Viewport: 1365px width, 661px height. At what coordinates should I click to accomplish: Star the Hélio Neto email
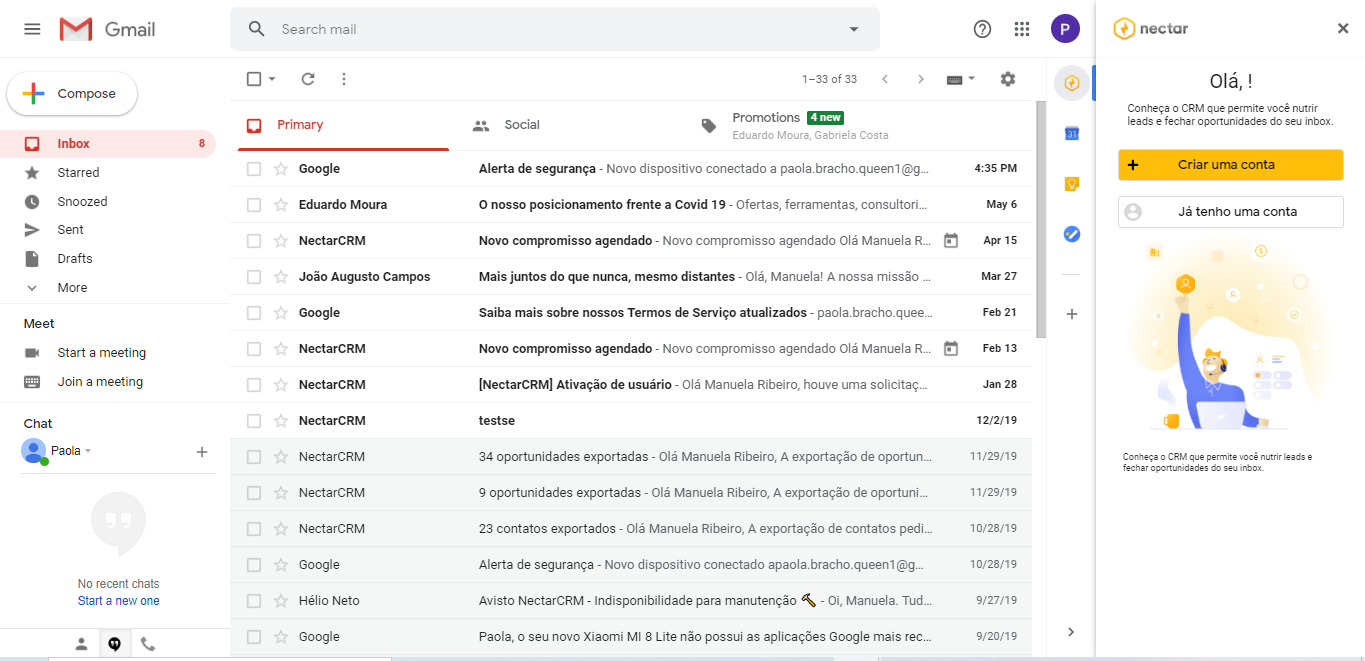tap(281, 601)
